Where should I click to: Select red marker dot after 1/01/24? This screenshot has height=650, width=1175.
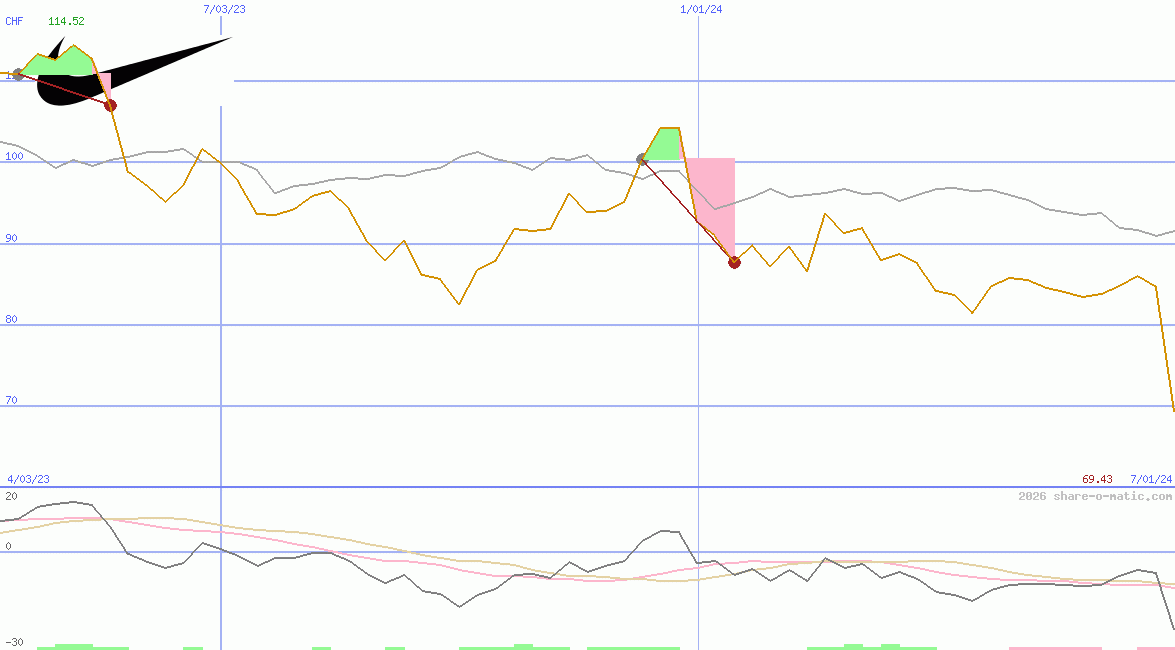pos(734,262)
